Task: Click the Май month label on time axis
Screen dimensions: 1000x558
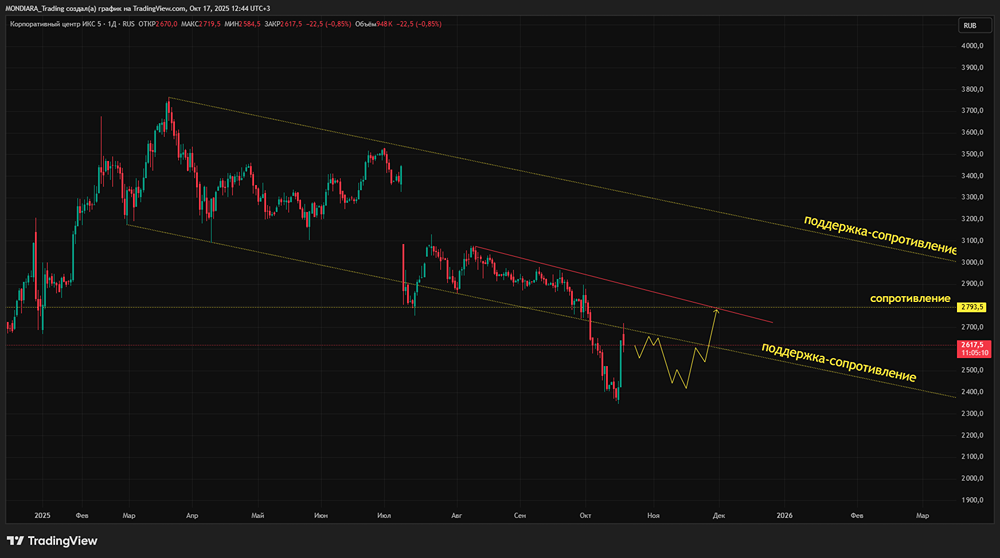Action: [258, 515]
